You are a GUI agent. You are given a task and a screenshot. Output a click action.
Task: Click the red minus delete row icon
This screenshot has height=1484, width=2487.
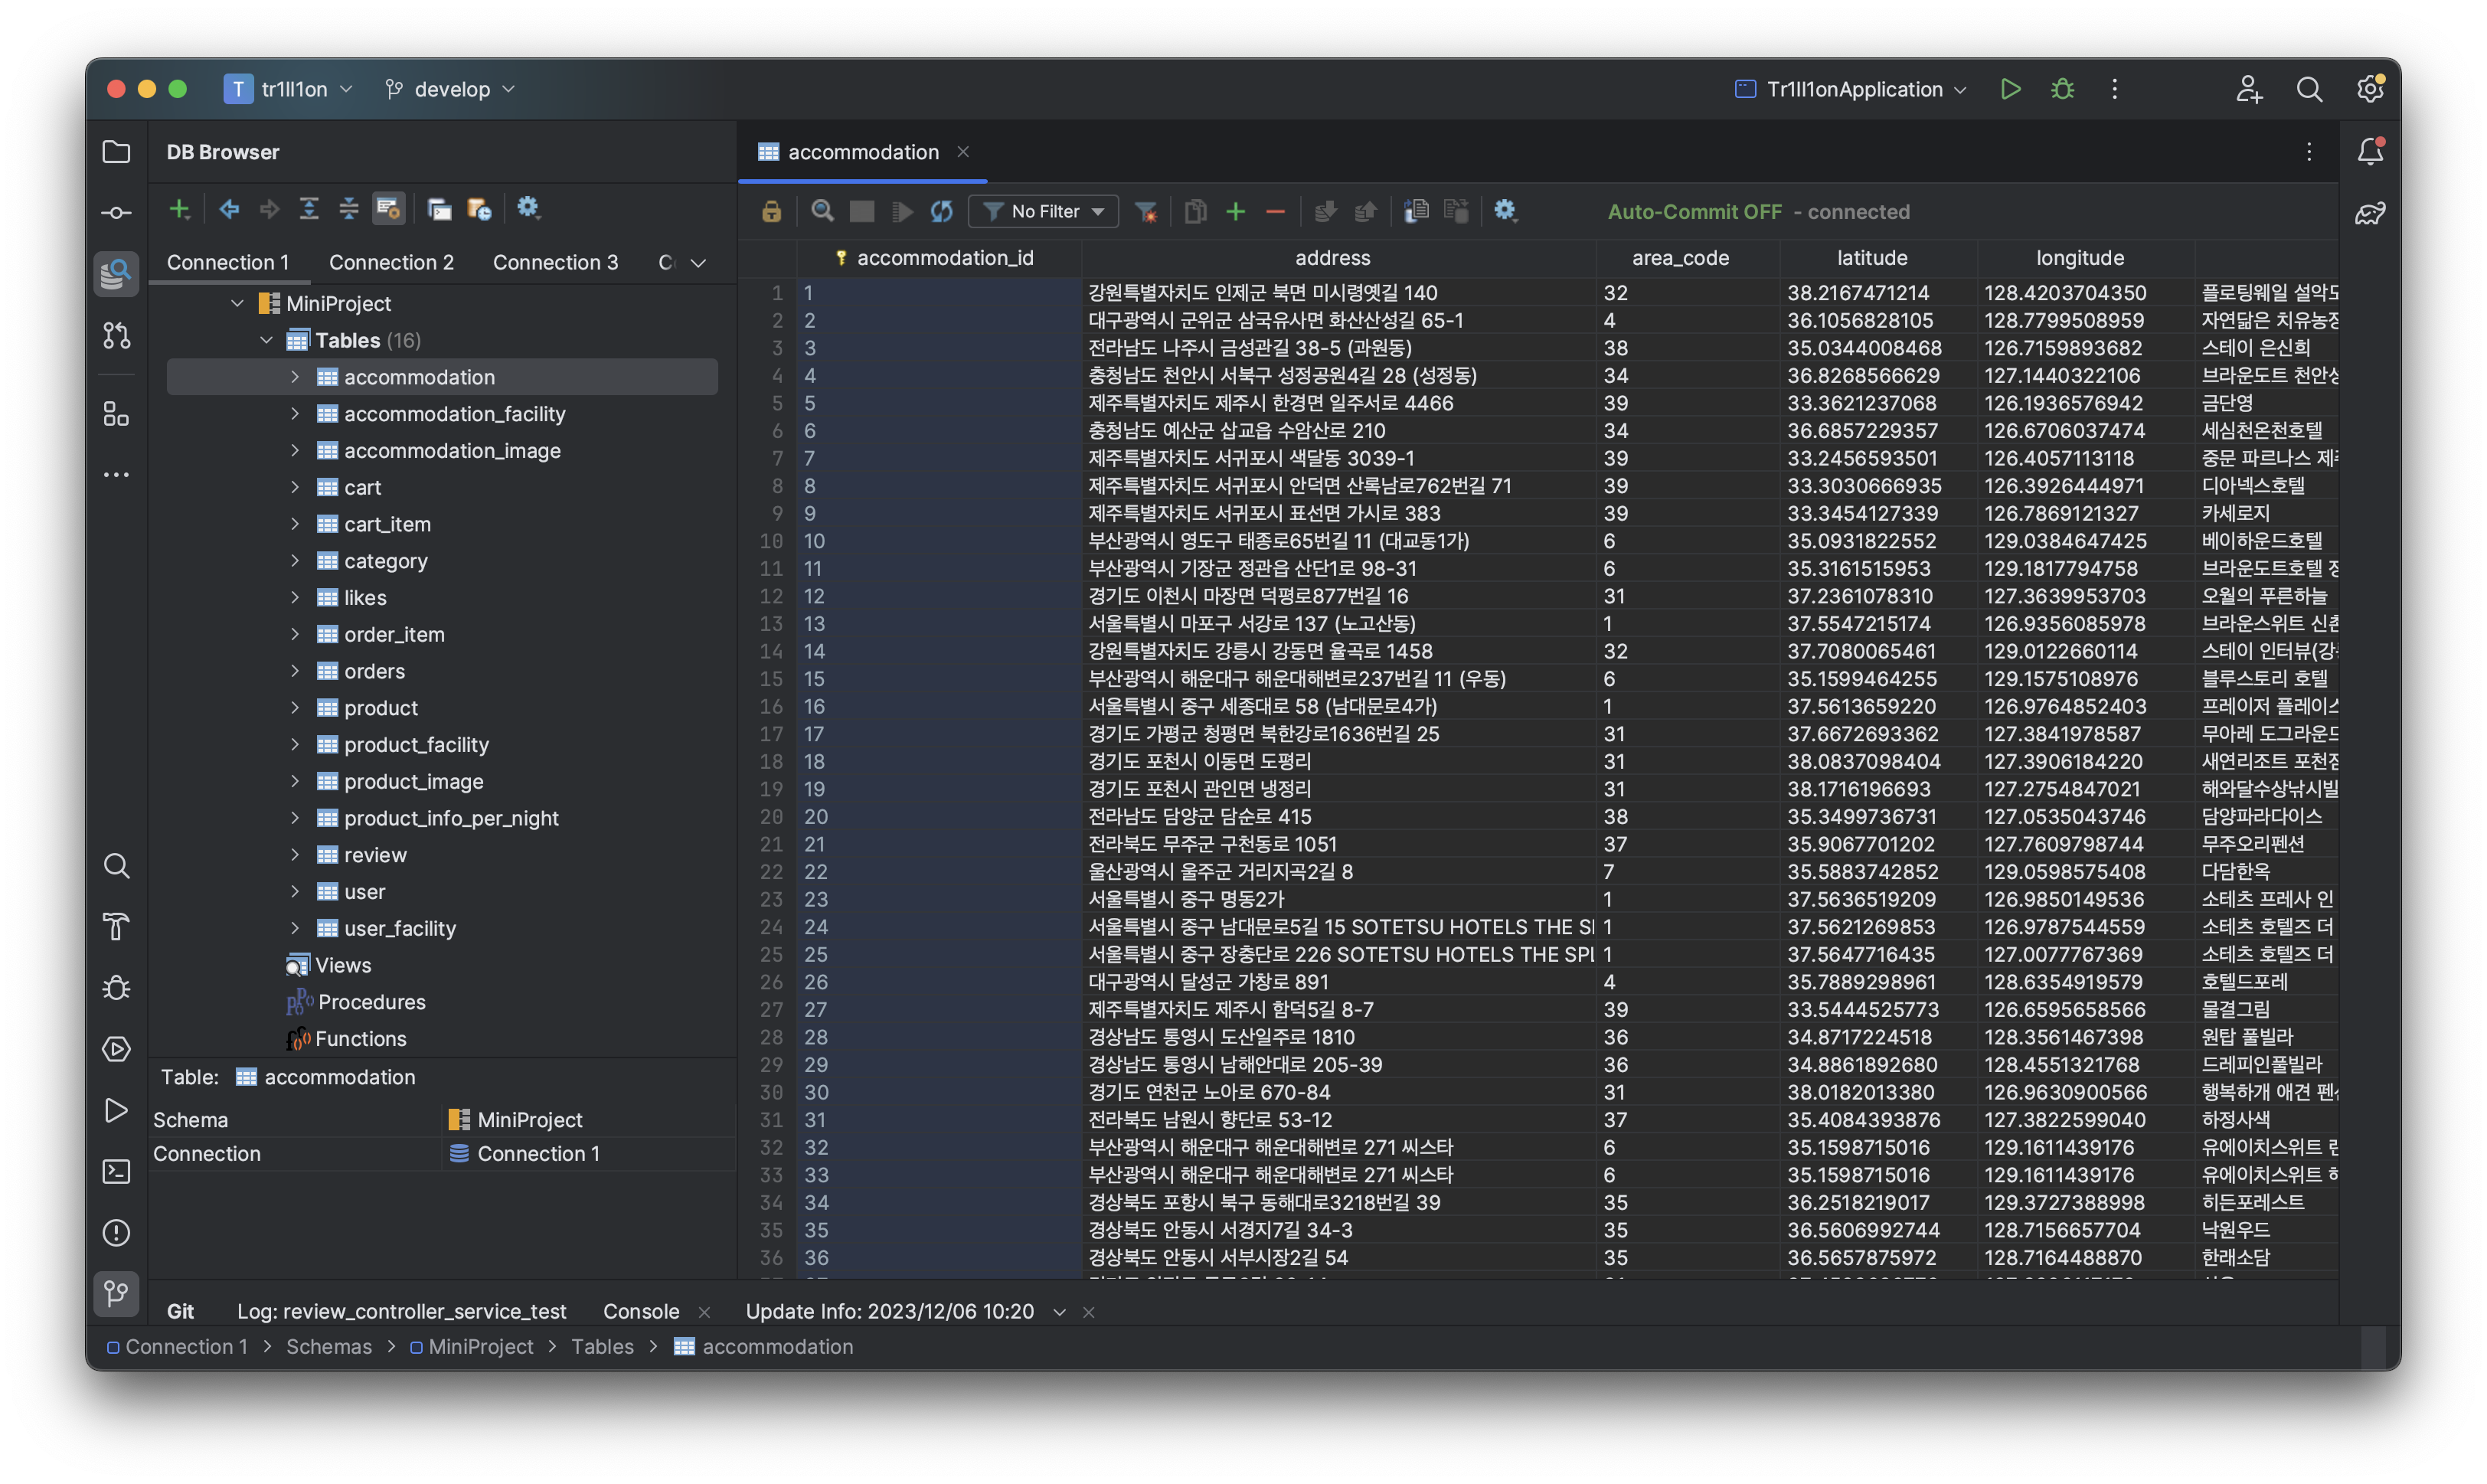tap(1275, 211)
